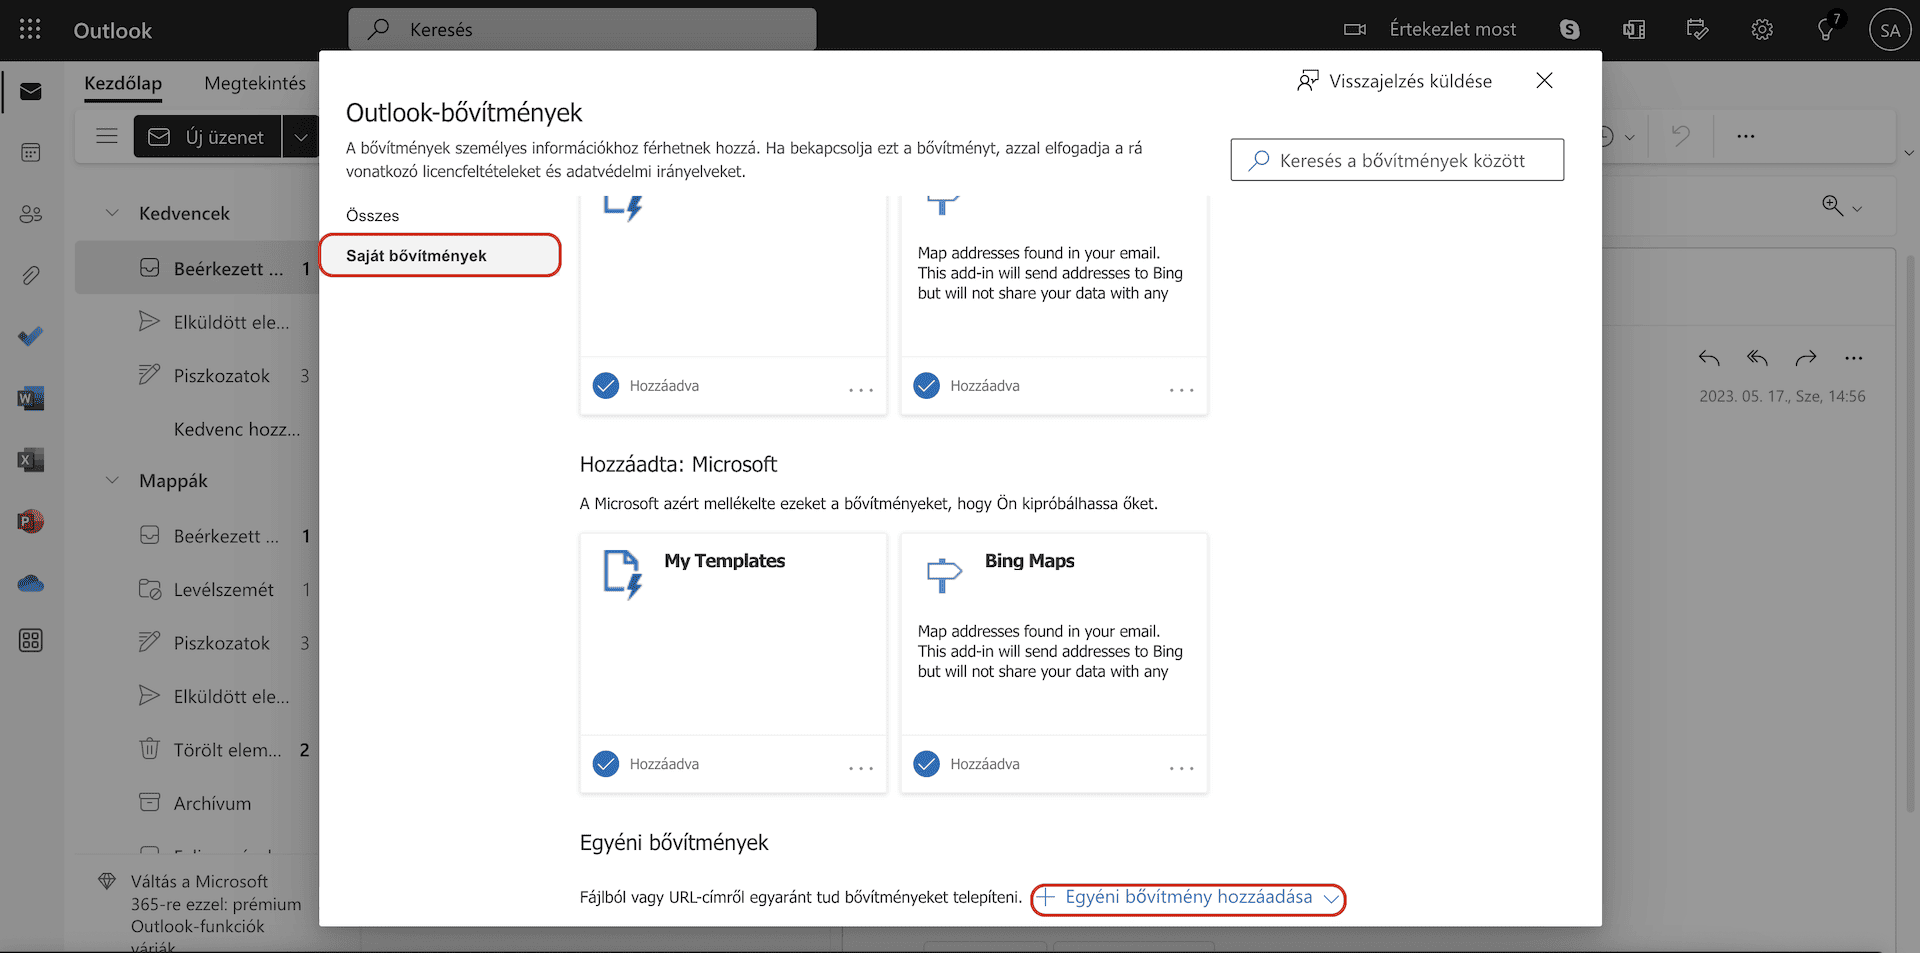Open the Mail icon in left rail

[x=30, y=92]
